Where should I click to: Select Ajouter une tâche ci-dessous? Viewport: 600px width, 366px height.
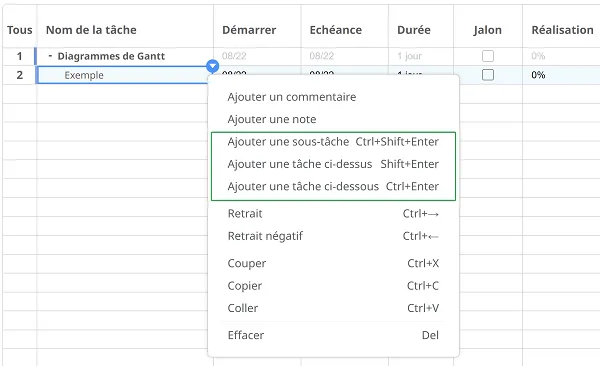(x=333, y=186)
